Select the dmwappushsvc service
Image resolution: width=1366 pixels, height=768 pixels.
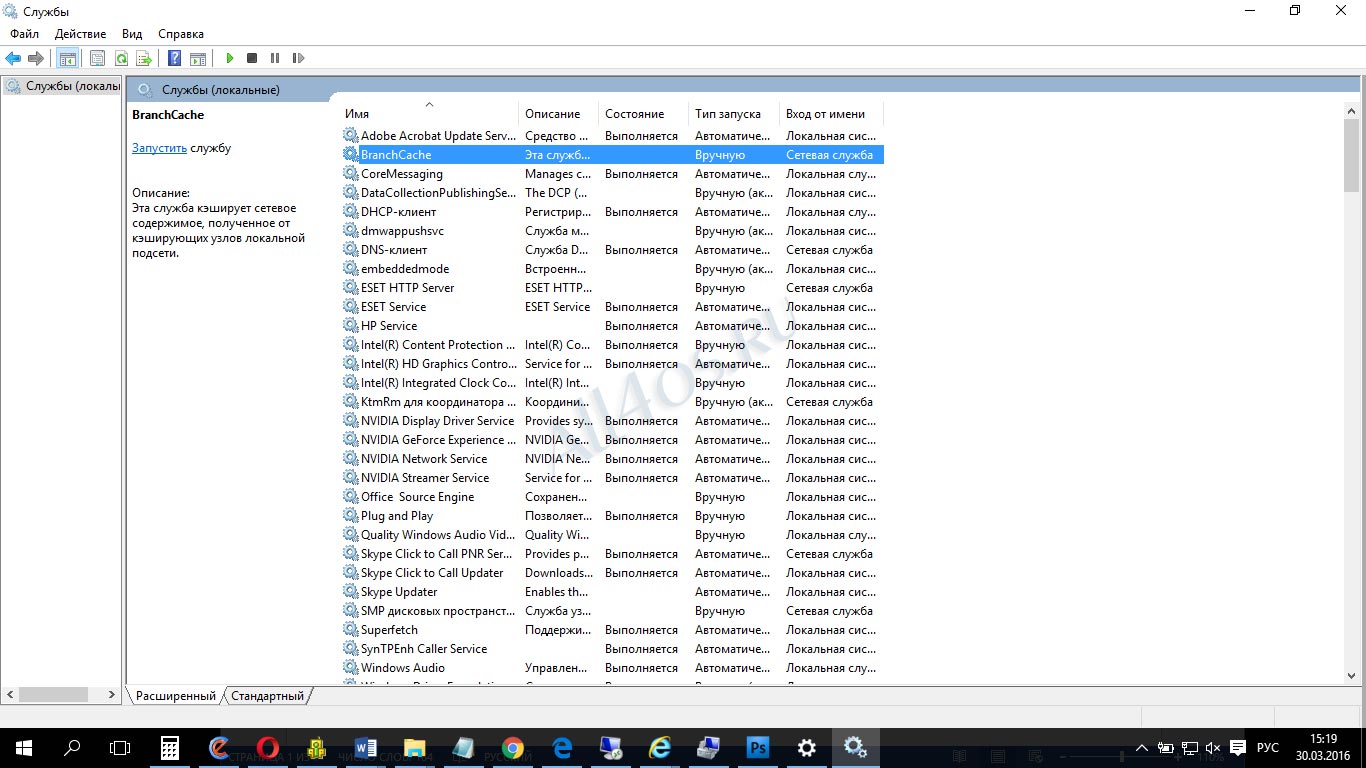click(612, 230)
